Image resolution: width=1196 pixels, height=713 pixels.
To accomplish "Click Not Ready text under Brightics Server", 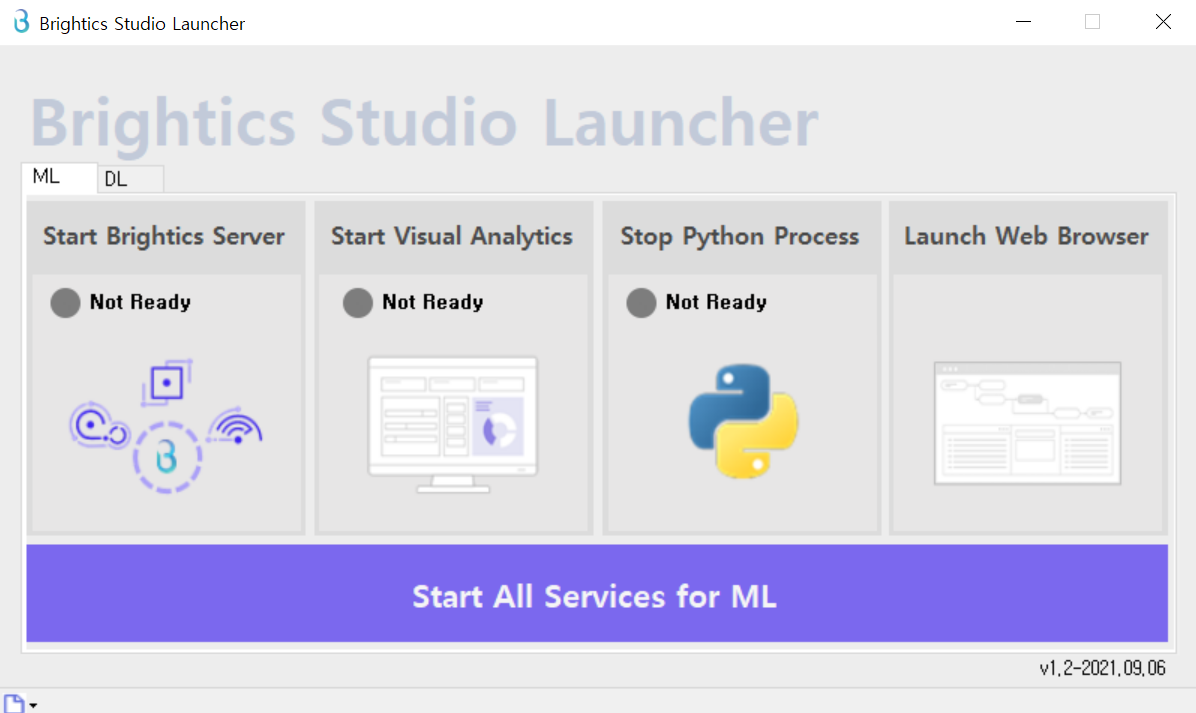I will click(x=140, y=302).
